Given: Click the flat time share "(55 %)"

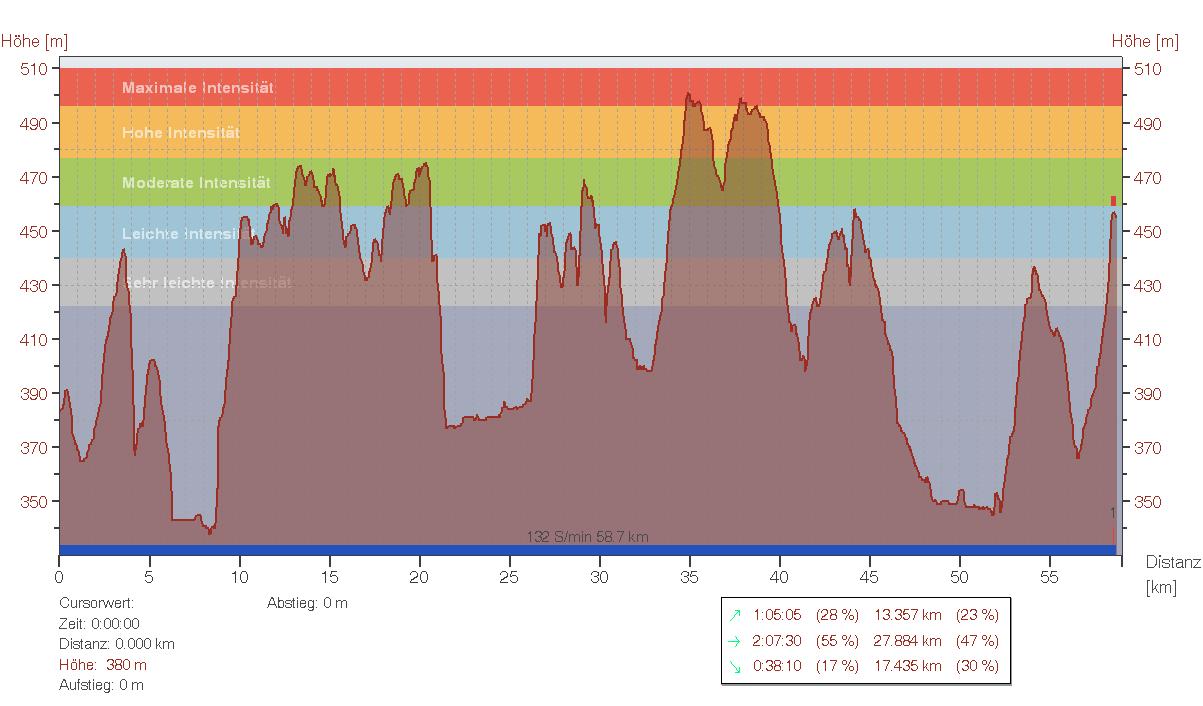Looking at the screenshot, I should pos(837,641).
